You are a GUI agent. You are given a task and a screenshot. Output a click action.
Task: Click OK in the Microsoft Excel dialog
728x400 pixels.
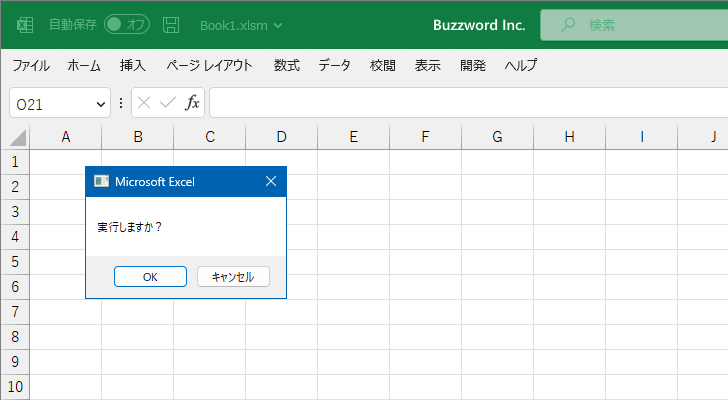150,277
